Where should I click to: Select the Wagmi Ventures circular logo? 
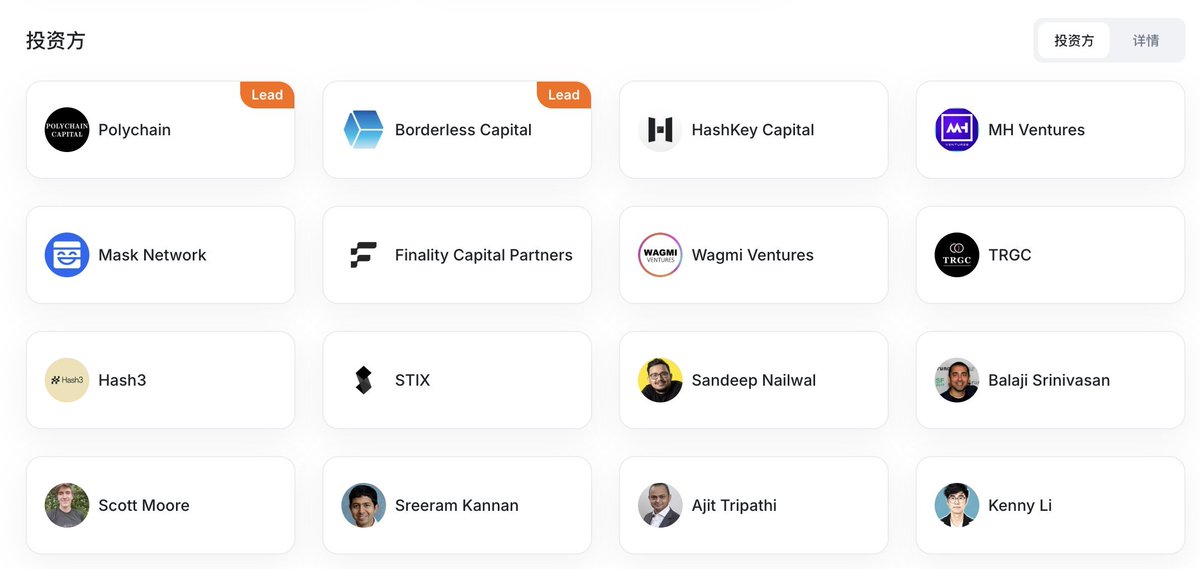[x=660, y=255]
